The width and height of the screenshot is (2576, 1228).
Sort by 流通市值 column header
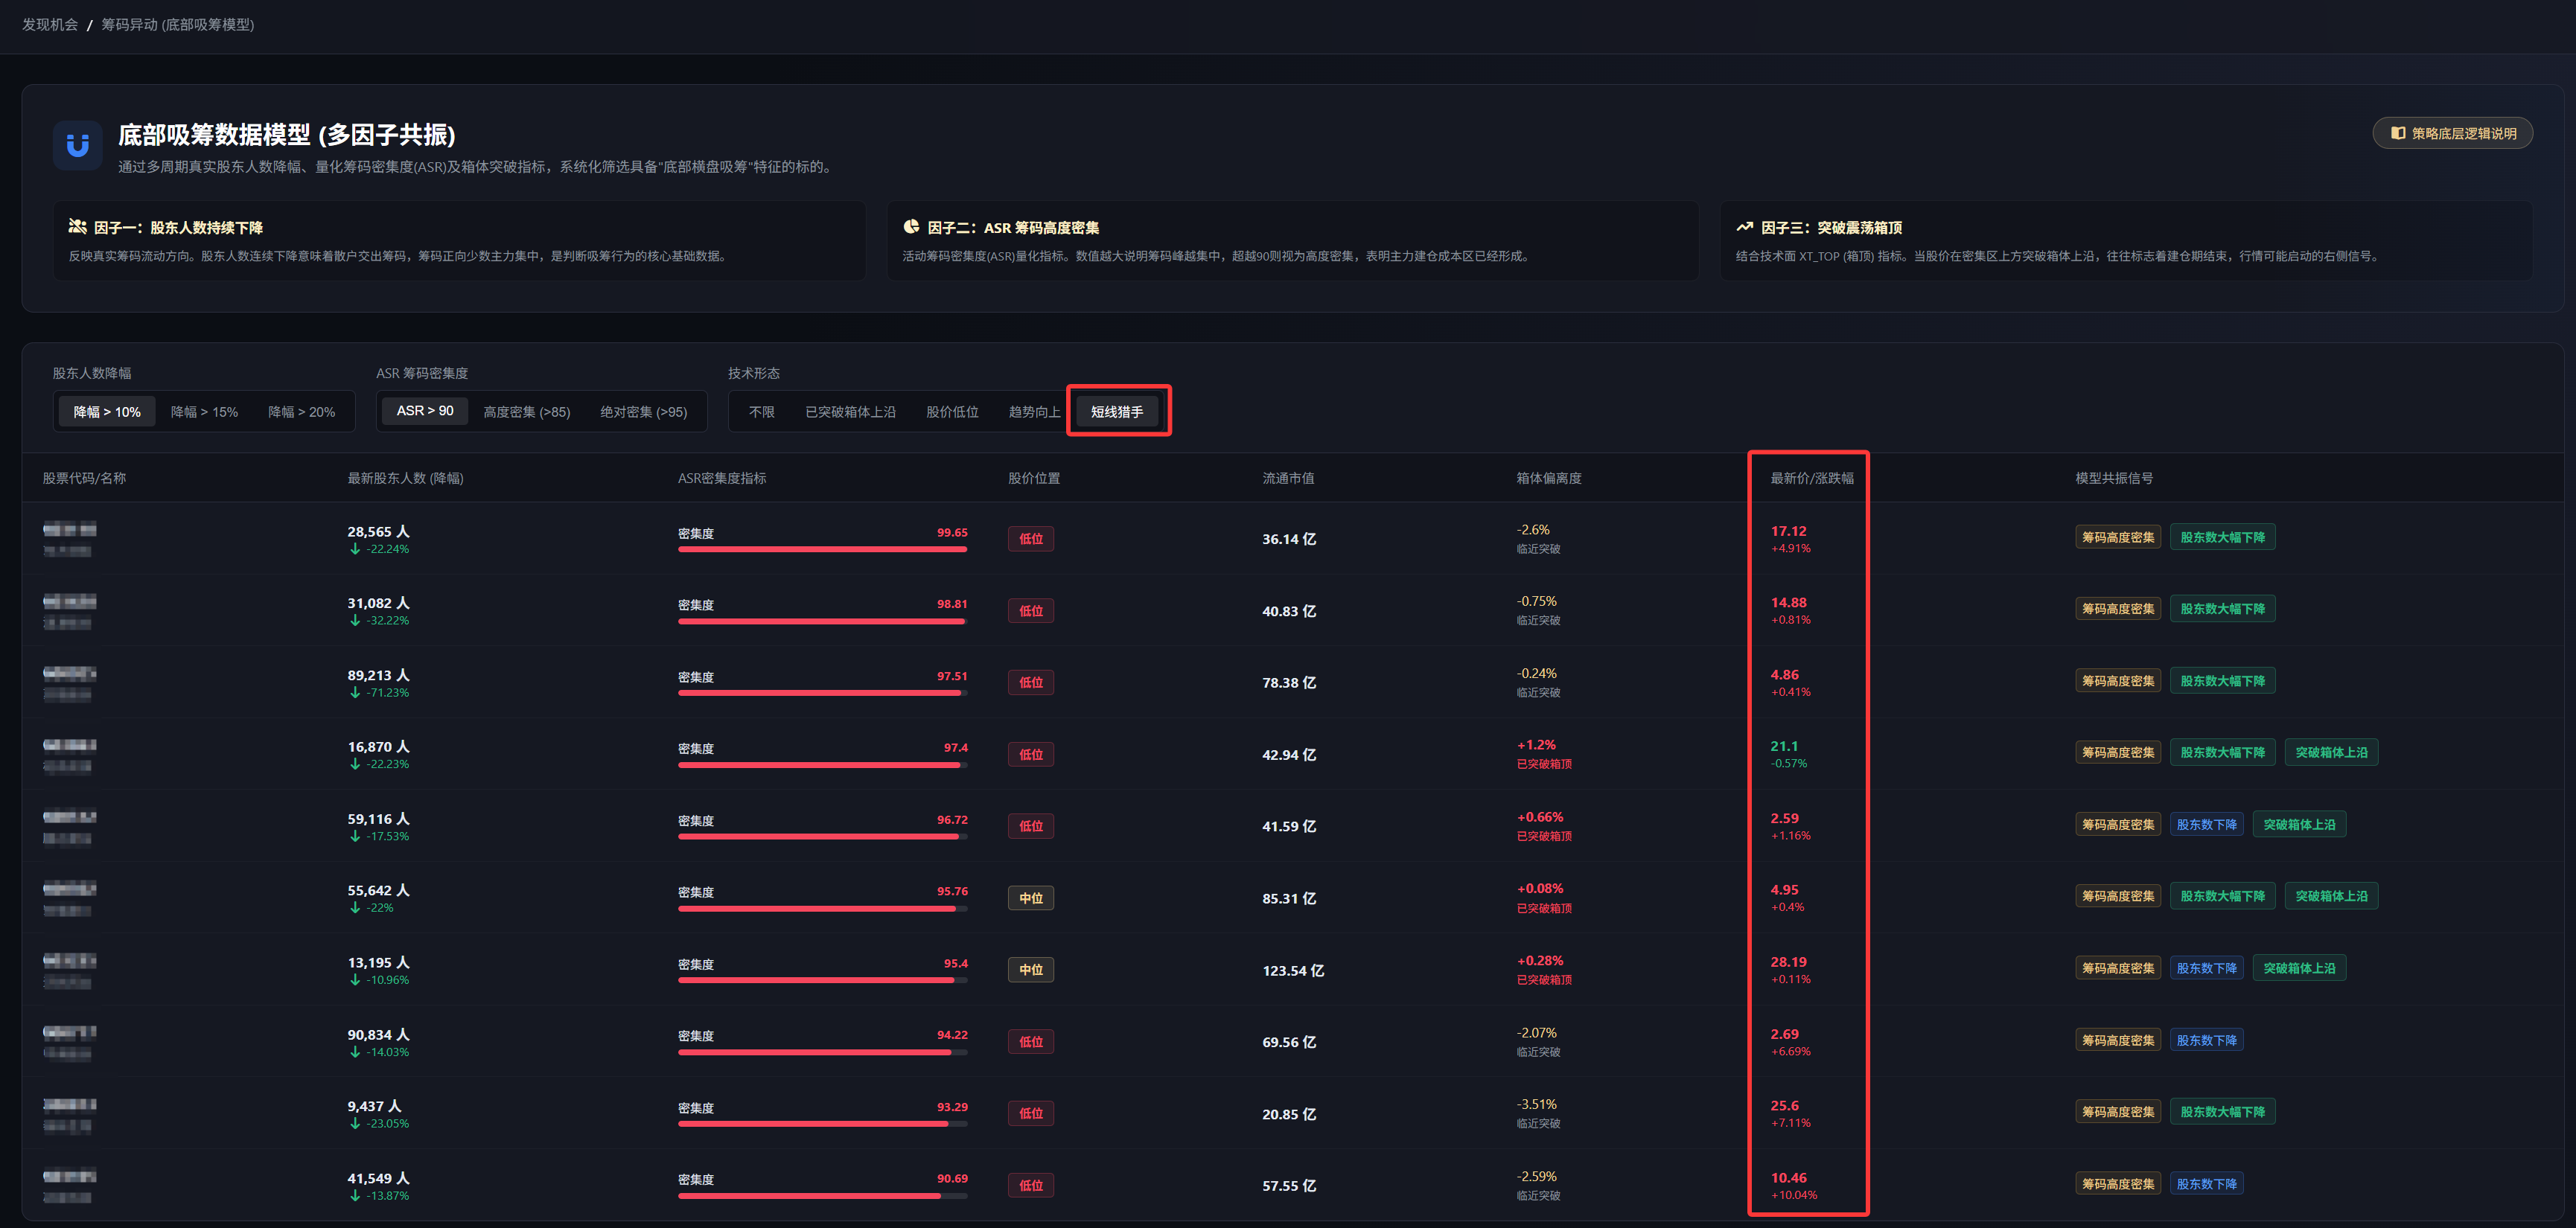coord(1288,478)
